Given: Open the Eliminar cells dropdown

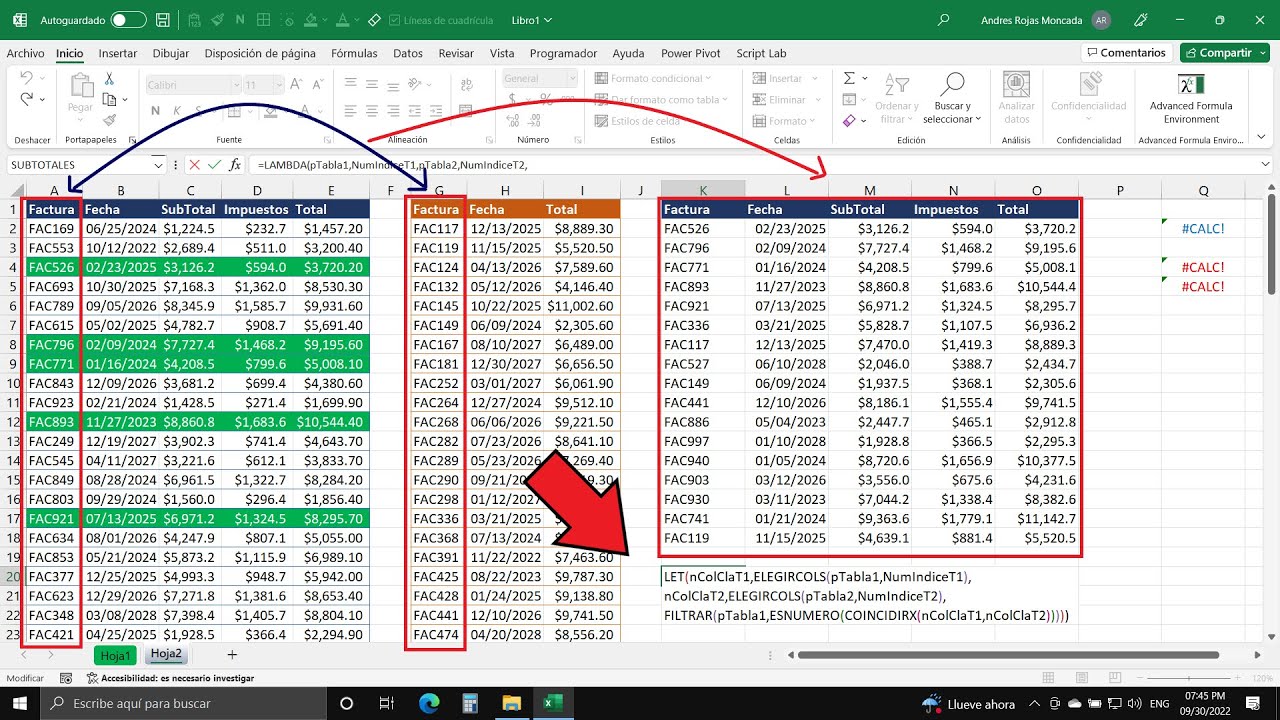Looking at the screenshot, I should (x=787, y=99).
